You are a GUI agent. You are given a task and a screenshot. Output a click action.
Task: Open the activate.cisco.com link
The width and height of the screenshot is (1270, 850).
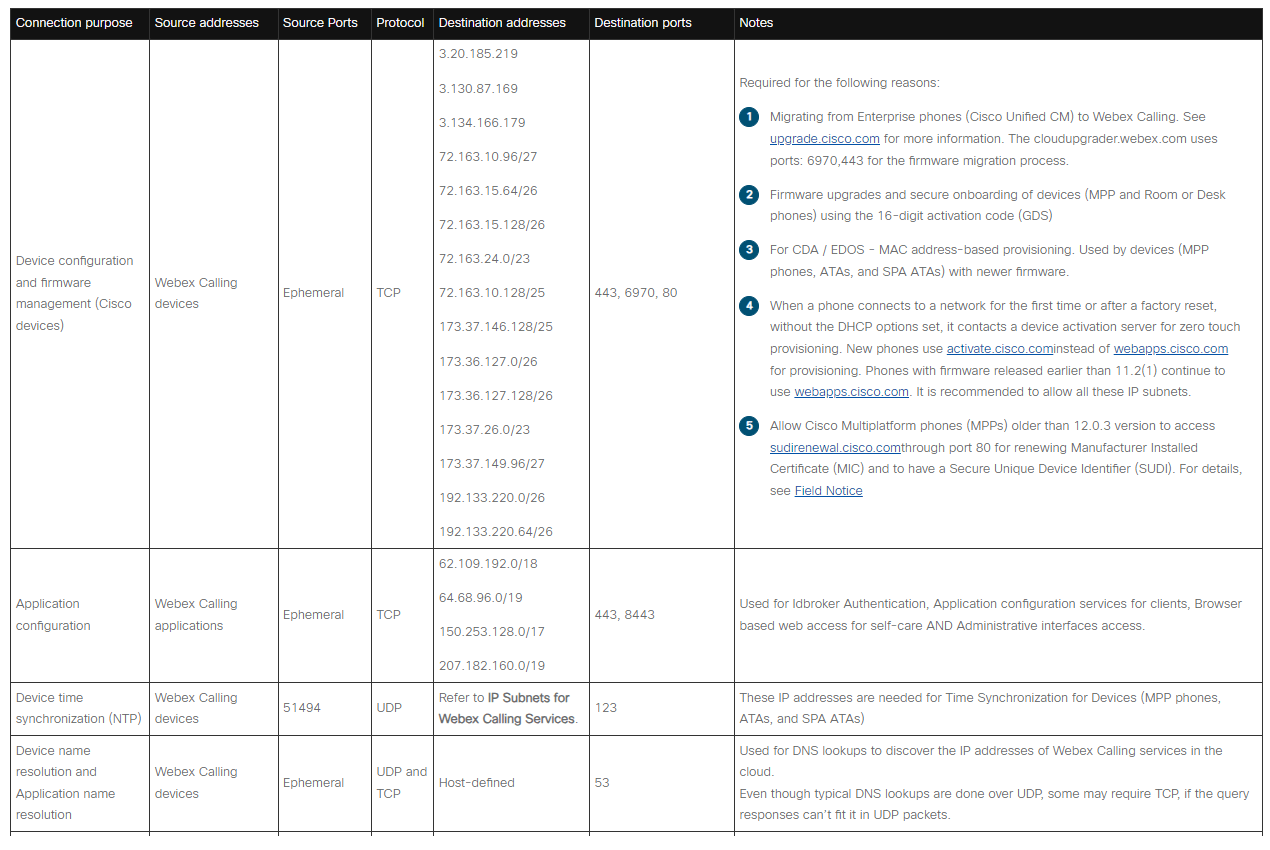pyautogui.click(x=999, y=349)
